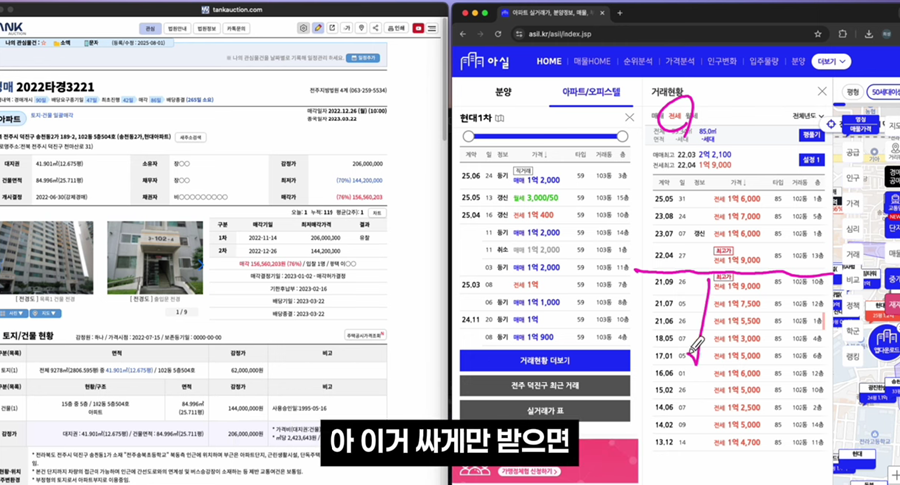Click the 평돌기 button
The image size is (900, 485).
click(812, 135)
